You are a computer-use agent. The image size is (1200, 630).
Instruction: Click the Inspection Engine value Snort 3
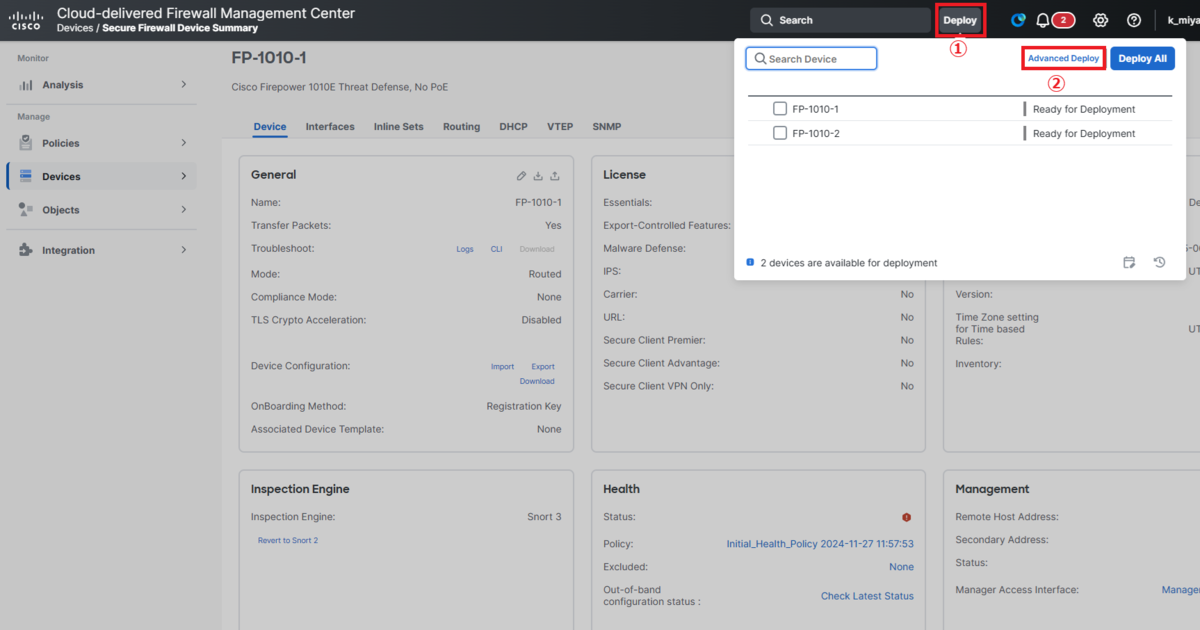544,517
